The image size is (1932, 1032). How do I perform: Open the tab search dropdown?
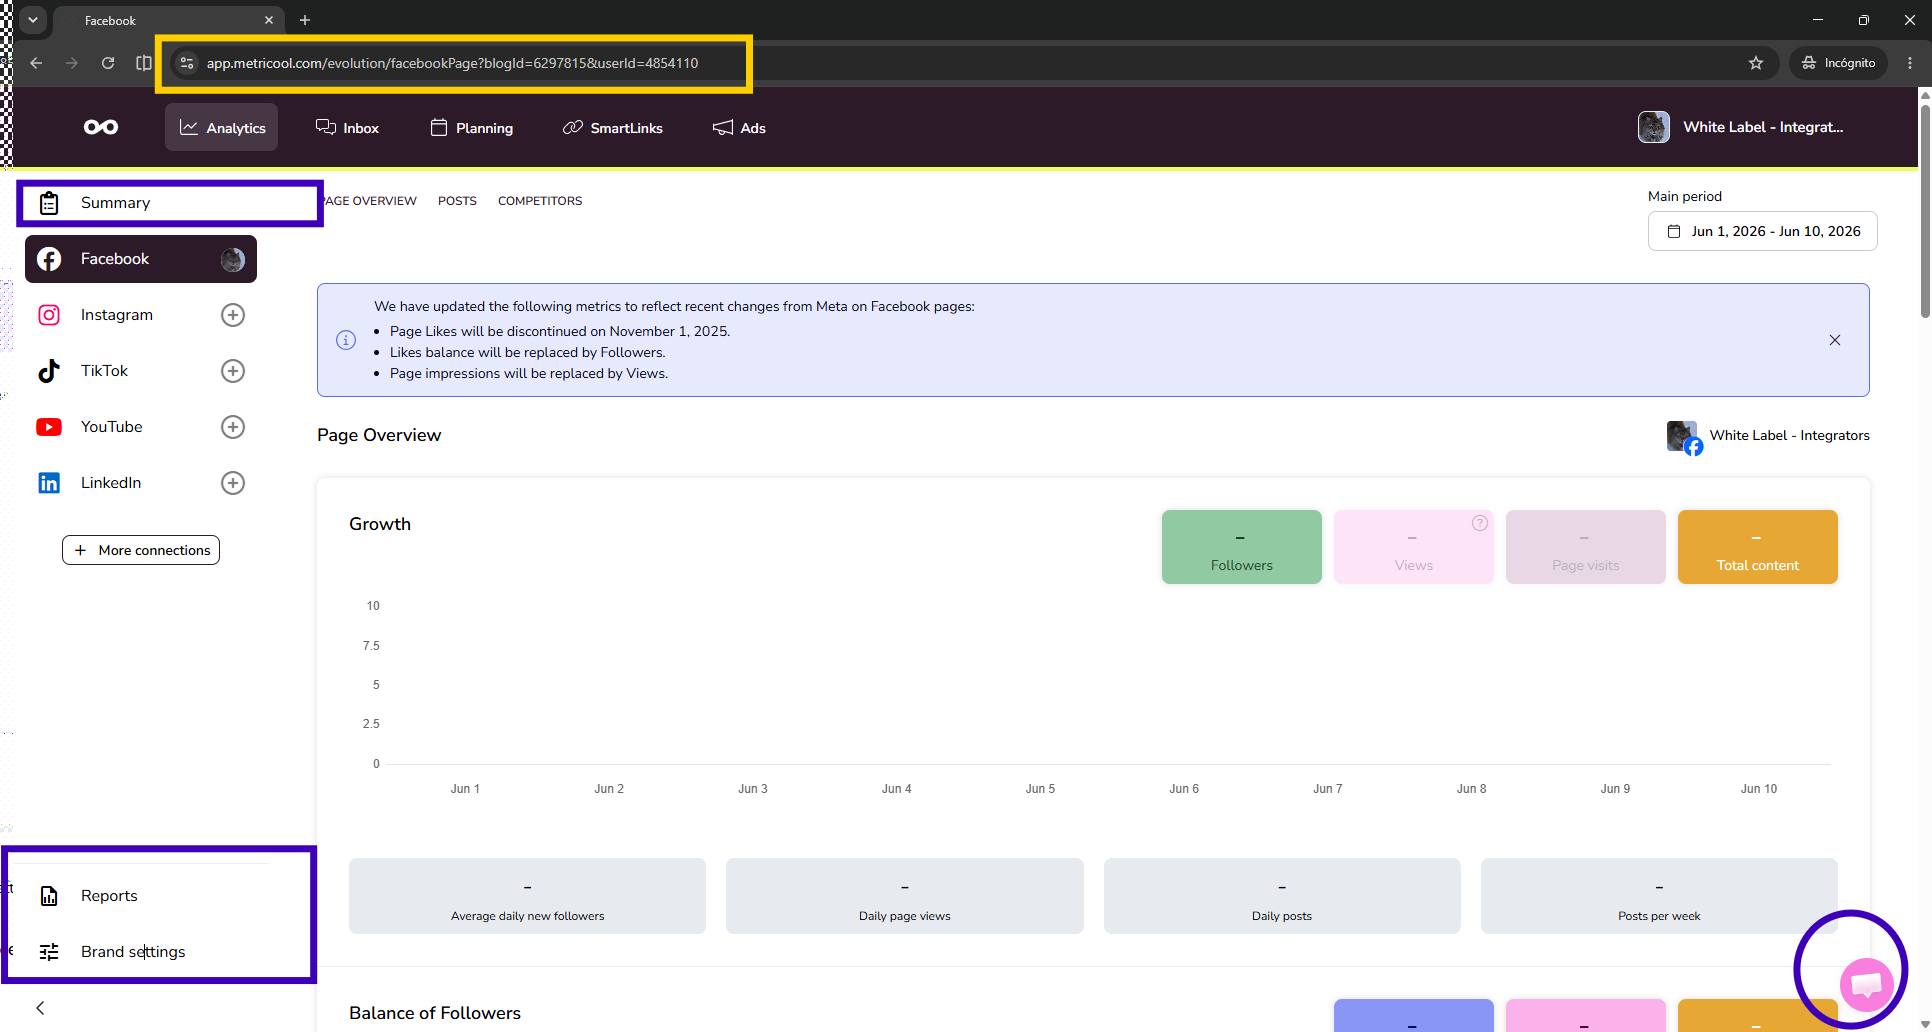[x=33, y=20]
